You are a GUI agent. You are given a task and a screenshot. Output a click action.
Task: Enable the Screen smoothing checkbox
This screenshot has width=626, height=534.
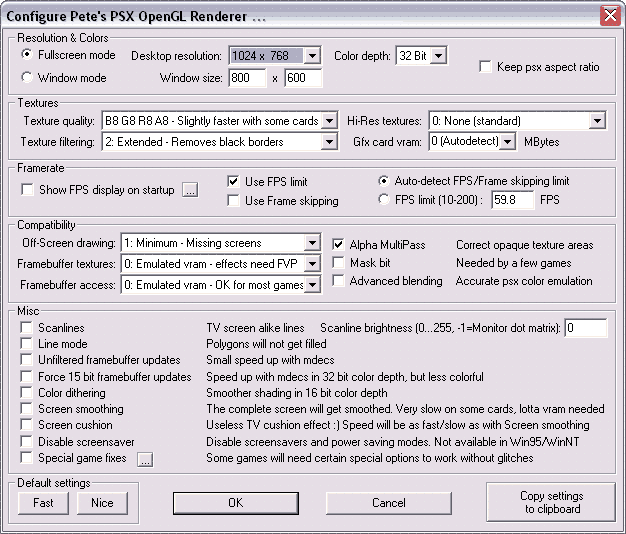pyautogui.click(x=26, y=408)
